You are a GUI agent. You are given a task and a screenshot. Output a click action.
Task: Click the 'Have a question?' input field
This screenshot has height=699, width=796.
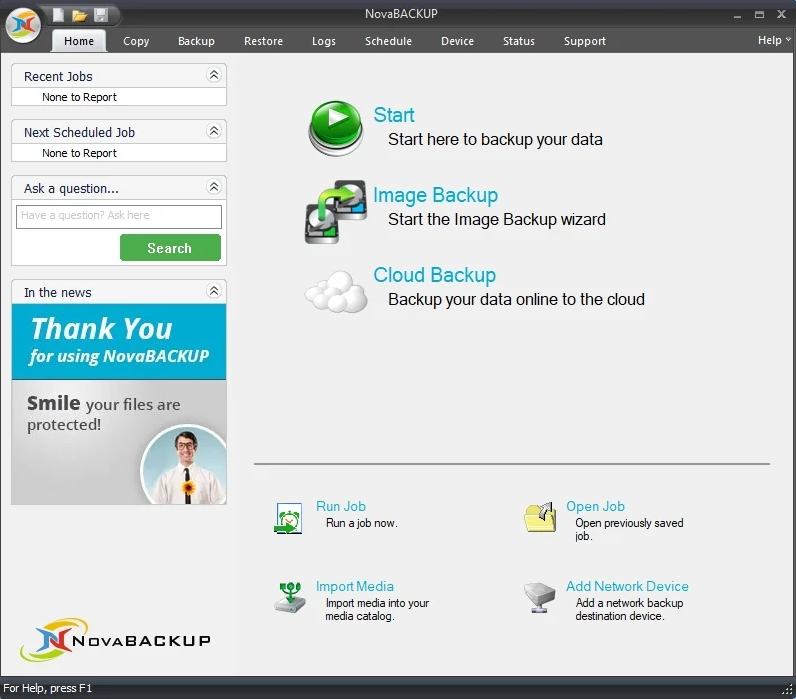point(119,216)
